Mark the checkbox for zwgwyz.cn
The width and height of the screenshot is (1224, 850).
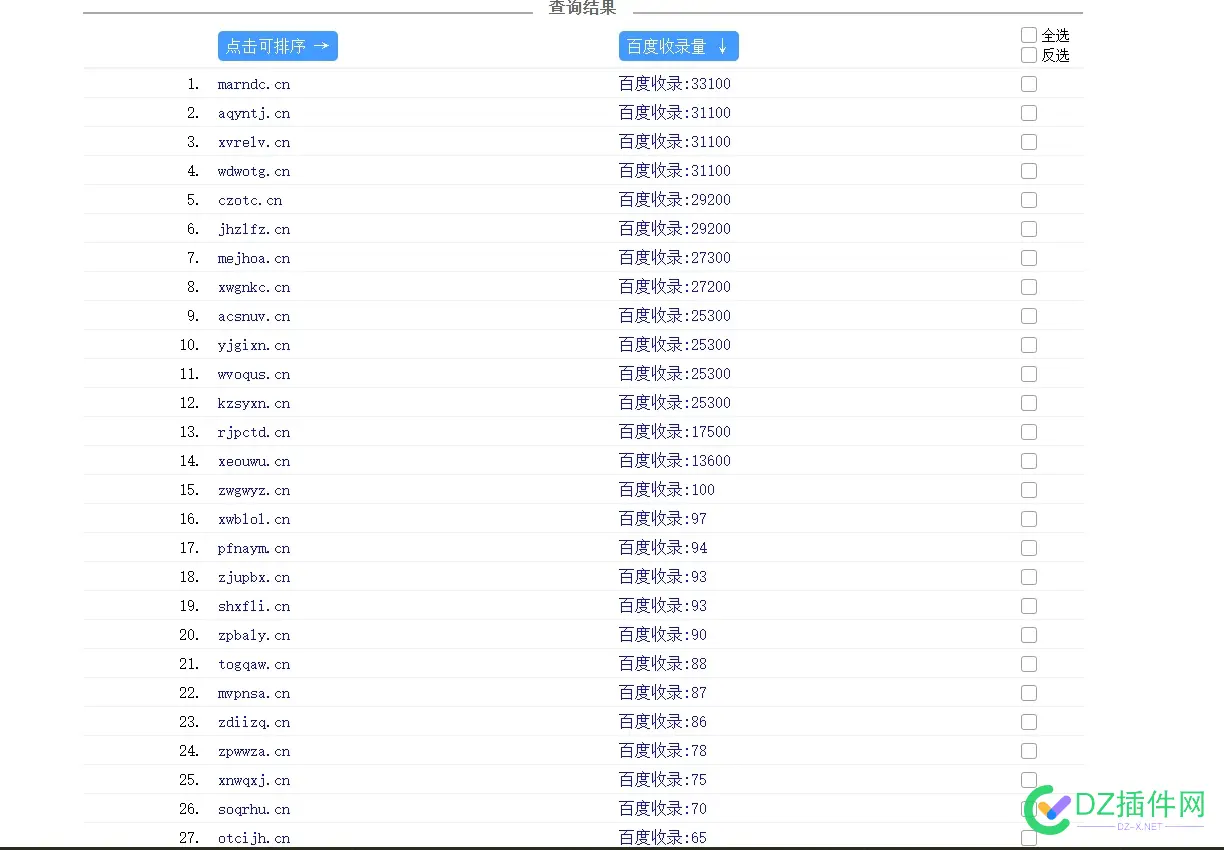[1029, 490]
